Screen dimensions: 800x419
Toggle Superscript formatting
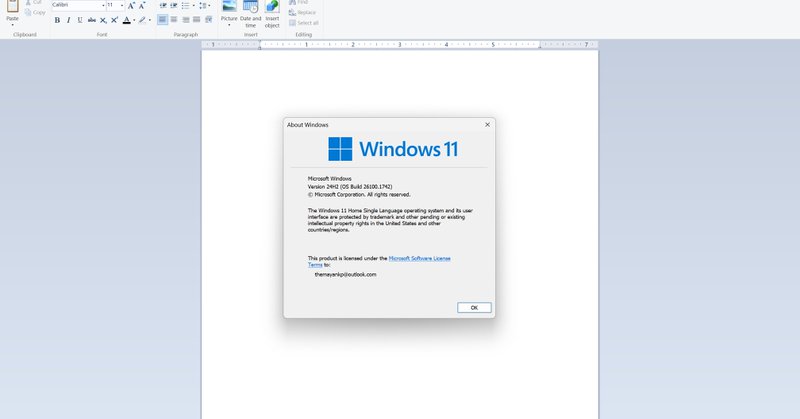[114, 20]
